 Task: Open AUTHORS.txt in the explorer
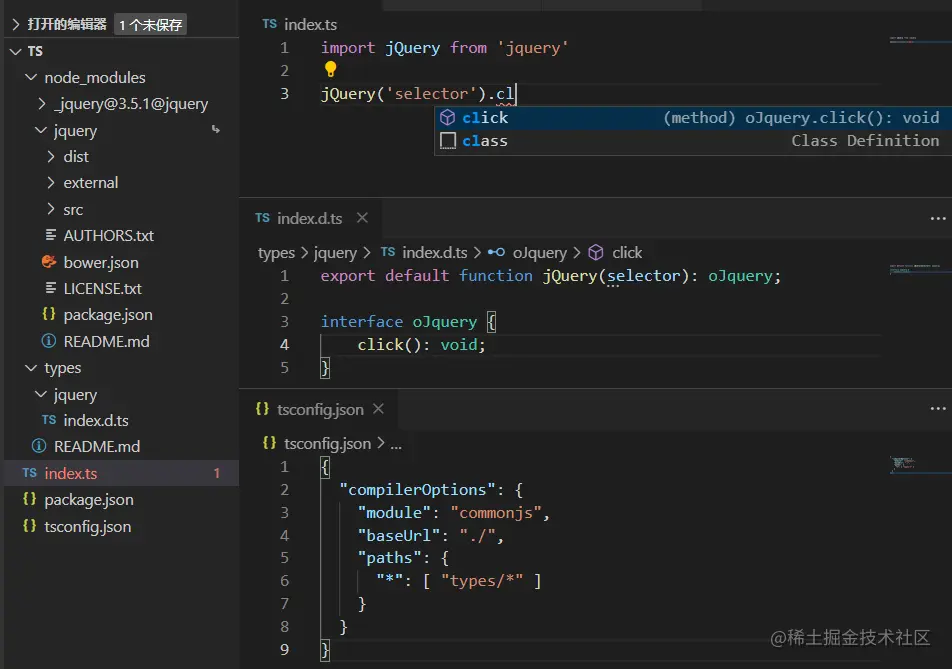point(109,236)
